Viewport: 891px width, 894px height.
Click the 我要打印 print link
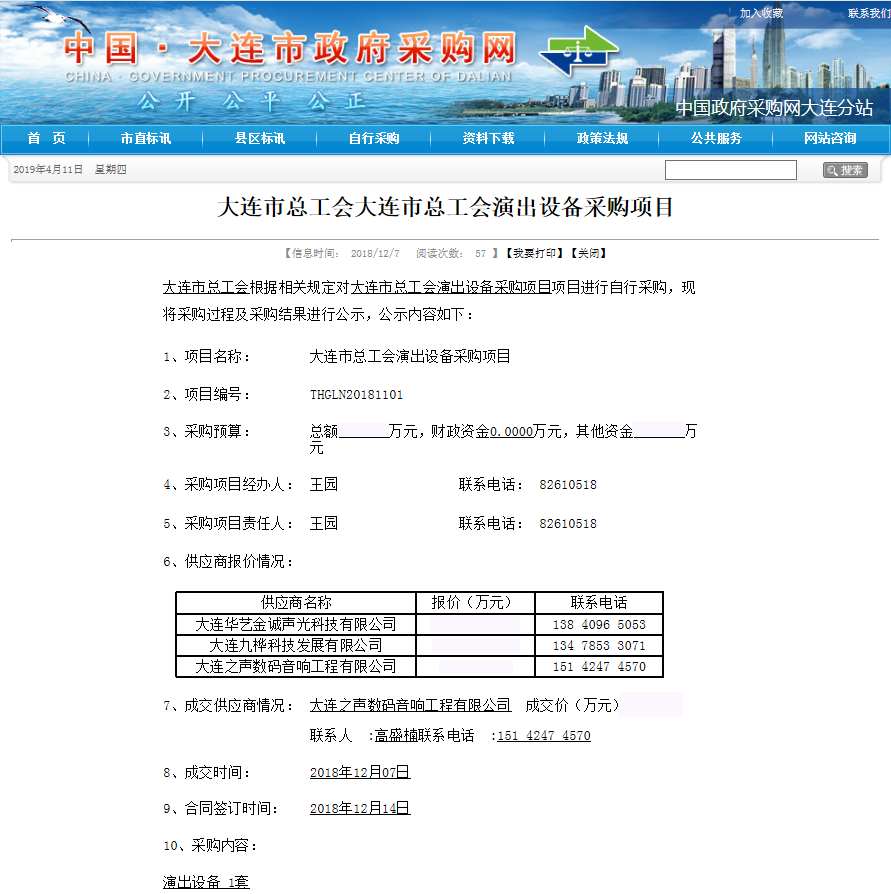[534, 253]
